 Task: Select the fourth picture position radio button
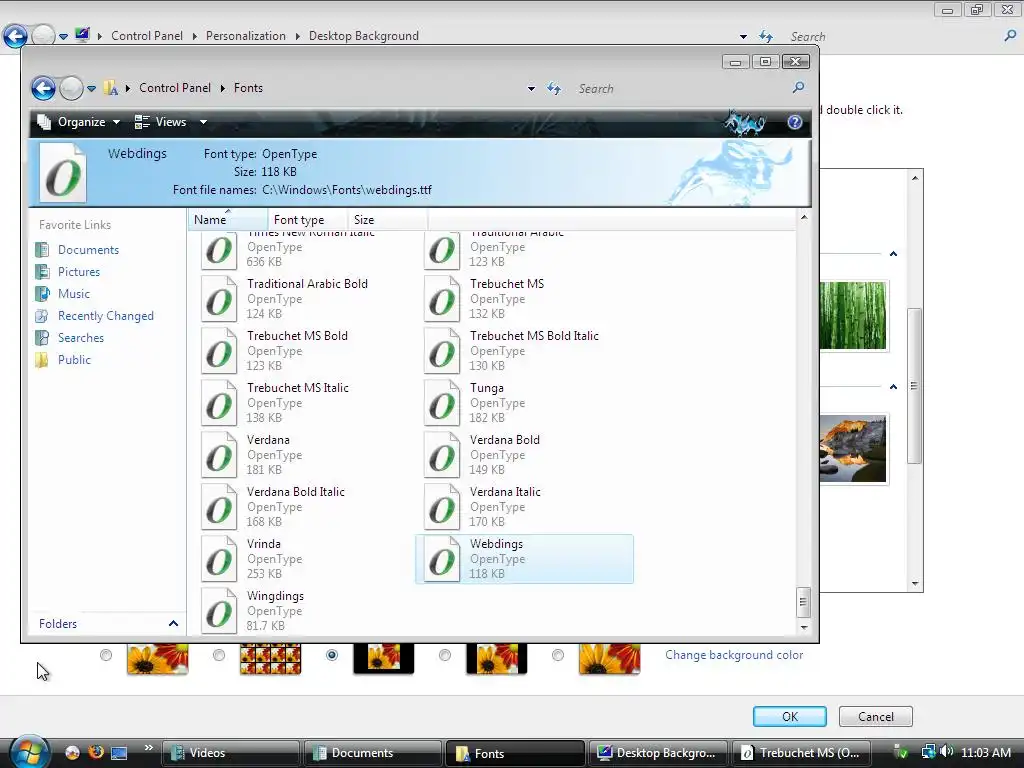pyautogui.click(x=445, y=655)
